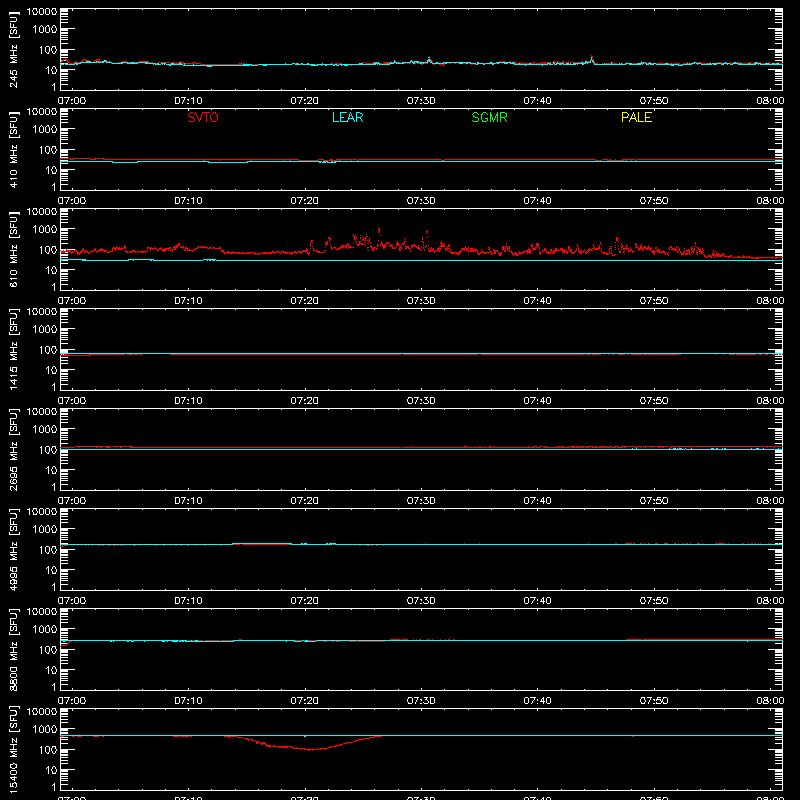
Task: Click the 10000 tick label of the 245 MHz plot
Action: click(x=42, y=12)
